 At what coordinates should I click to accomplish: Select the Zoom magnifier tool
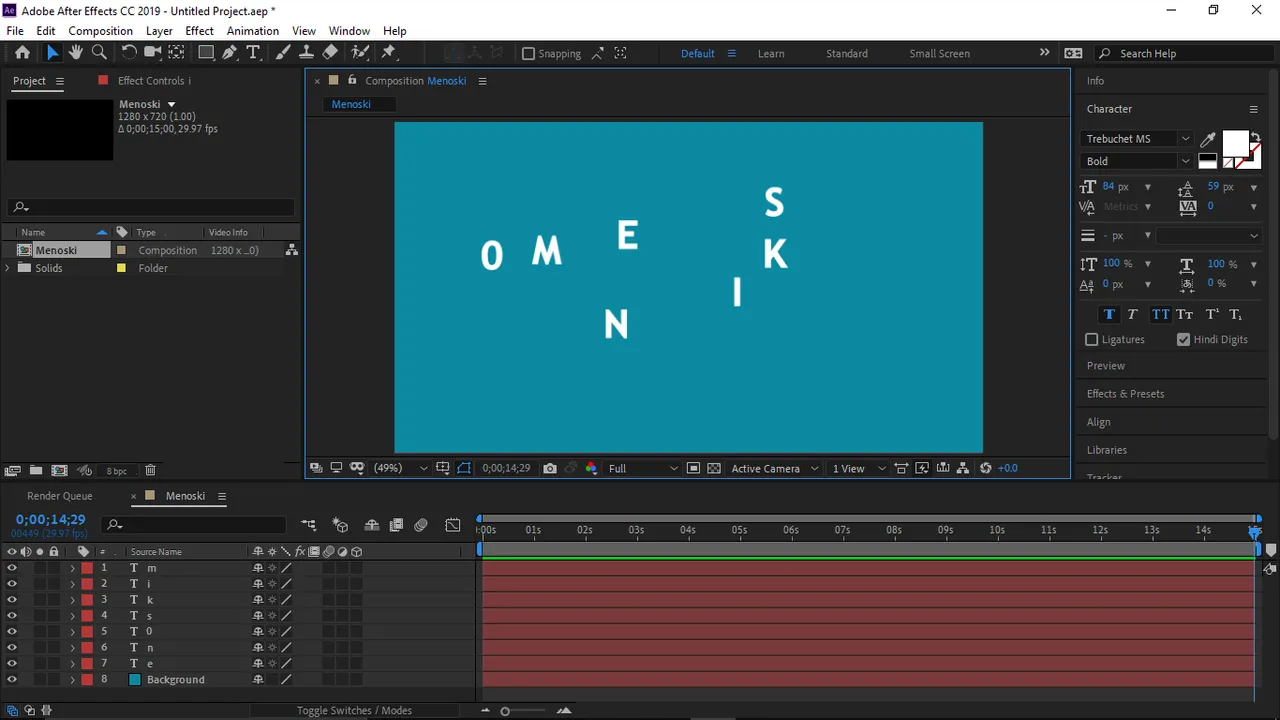point(99,53)
